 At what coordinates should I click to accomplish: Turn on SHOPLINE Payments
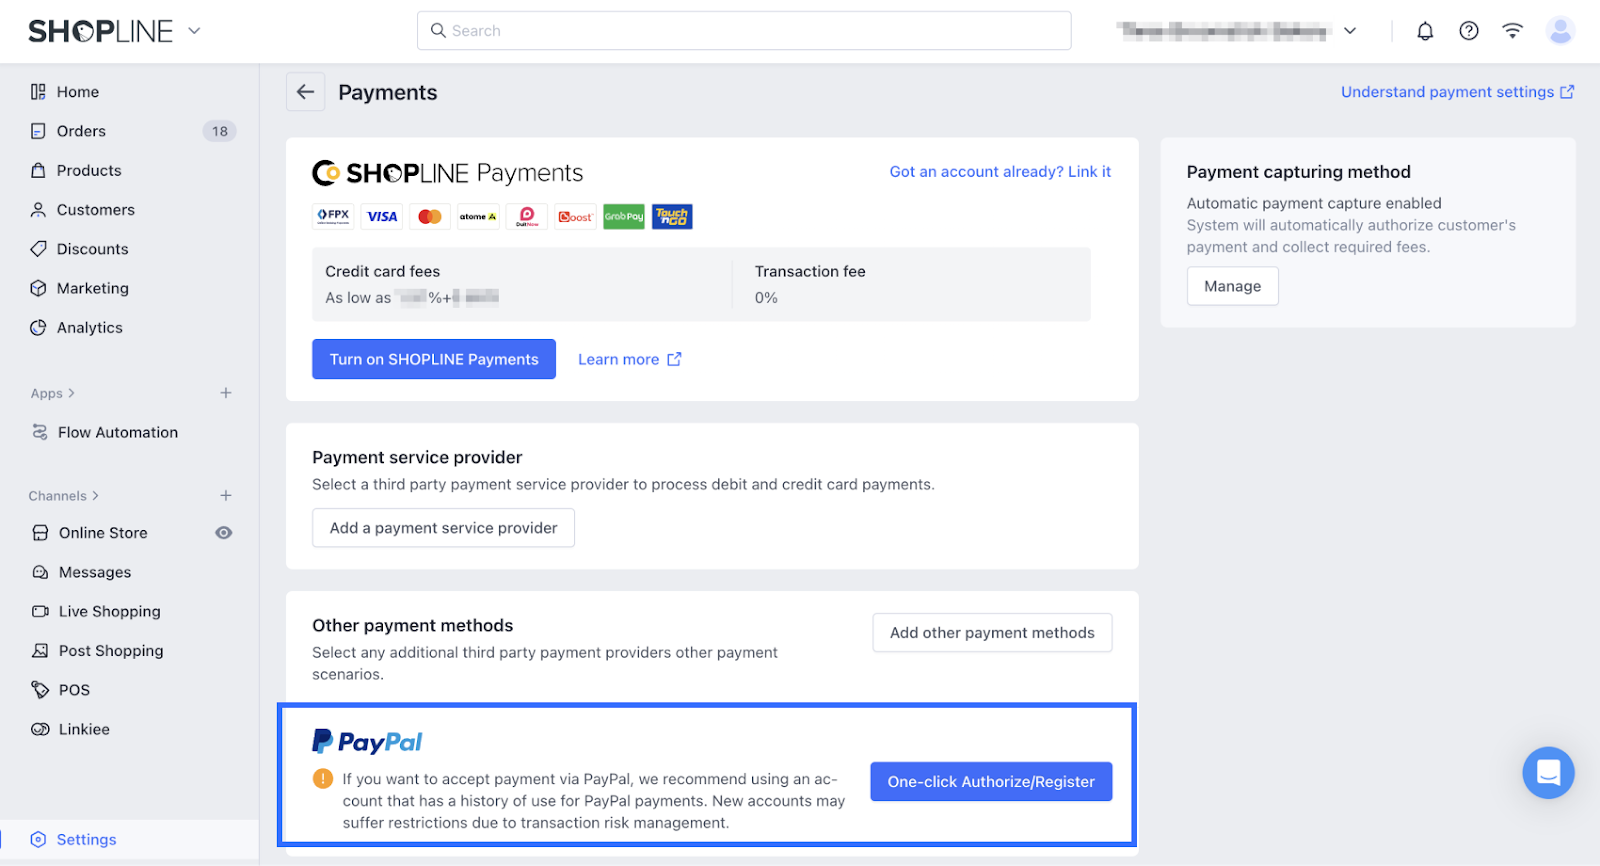coord(434,359)
